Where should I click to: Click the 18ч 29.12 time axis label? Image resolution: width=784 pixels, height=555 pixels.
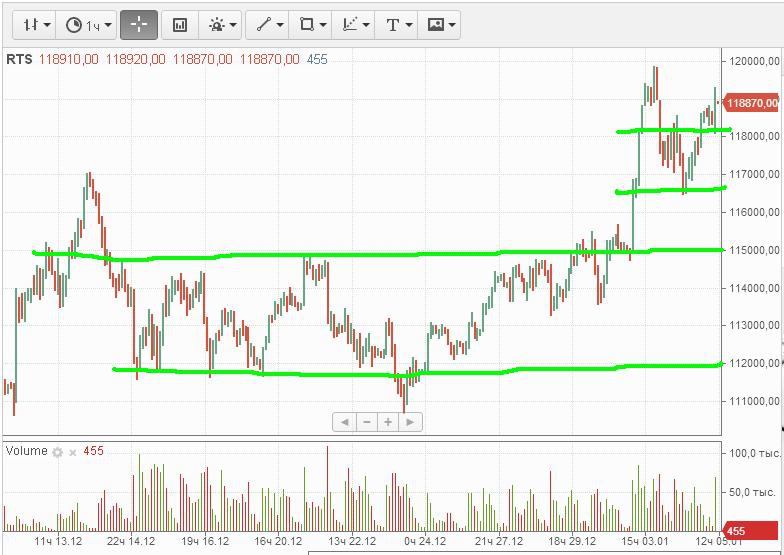[x=572, y=542]
